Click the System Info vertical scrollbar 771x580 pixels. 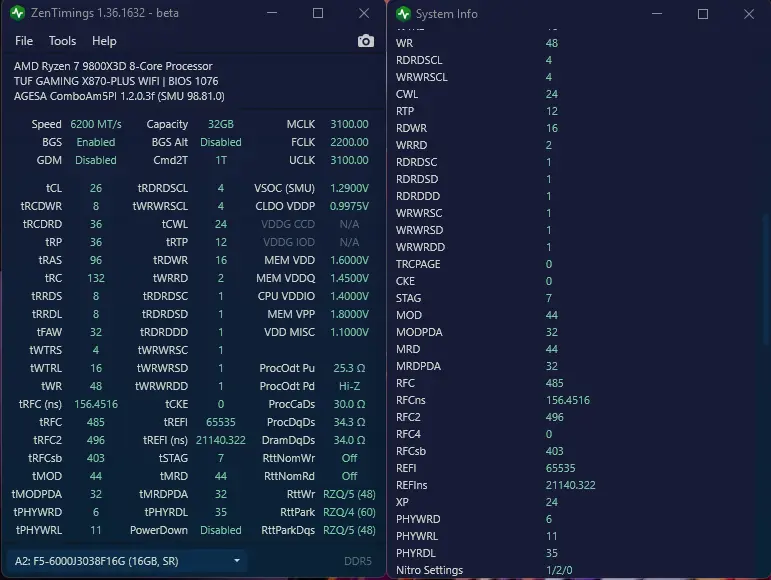pos(764,279)
